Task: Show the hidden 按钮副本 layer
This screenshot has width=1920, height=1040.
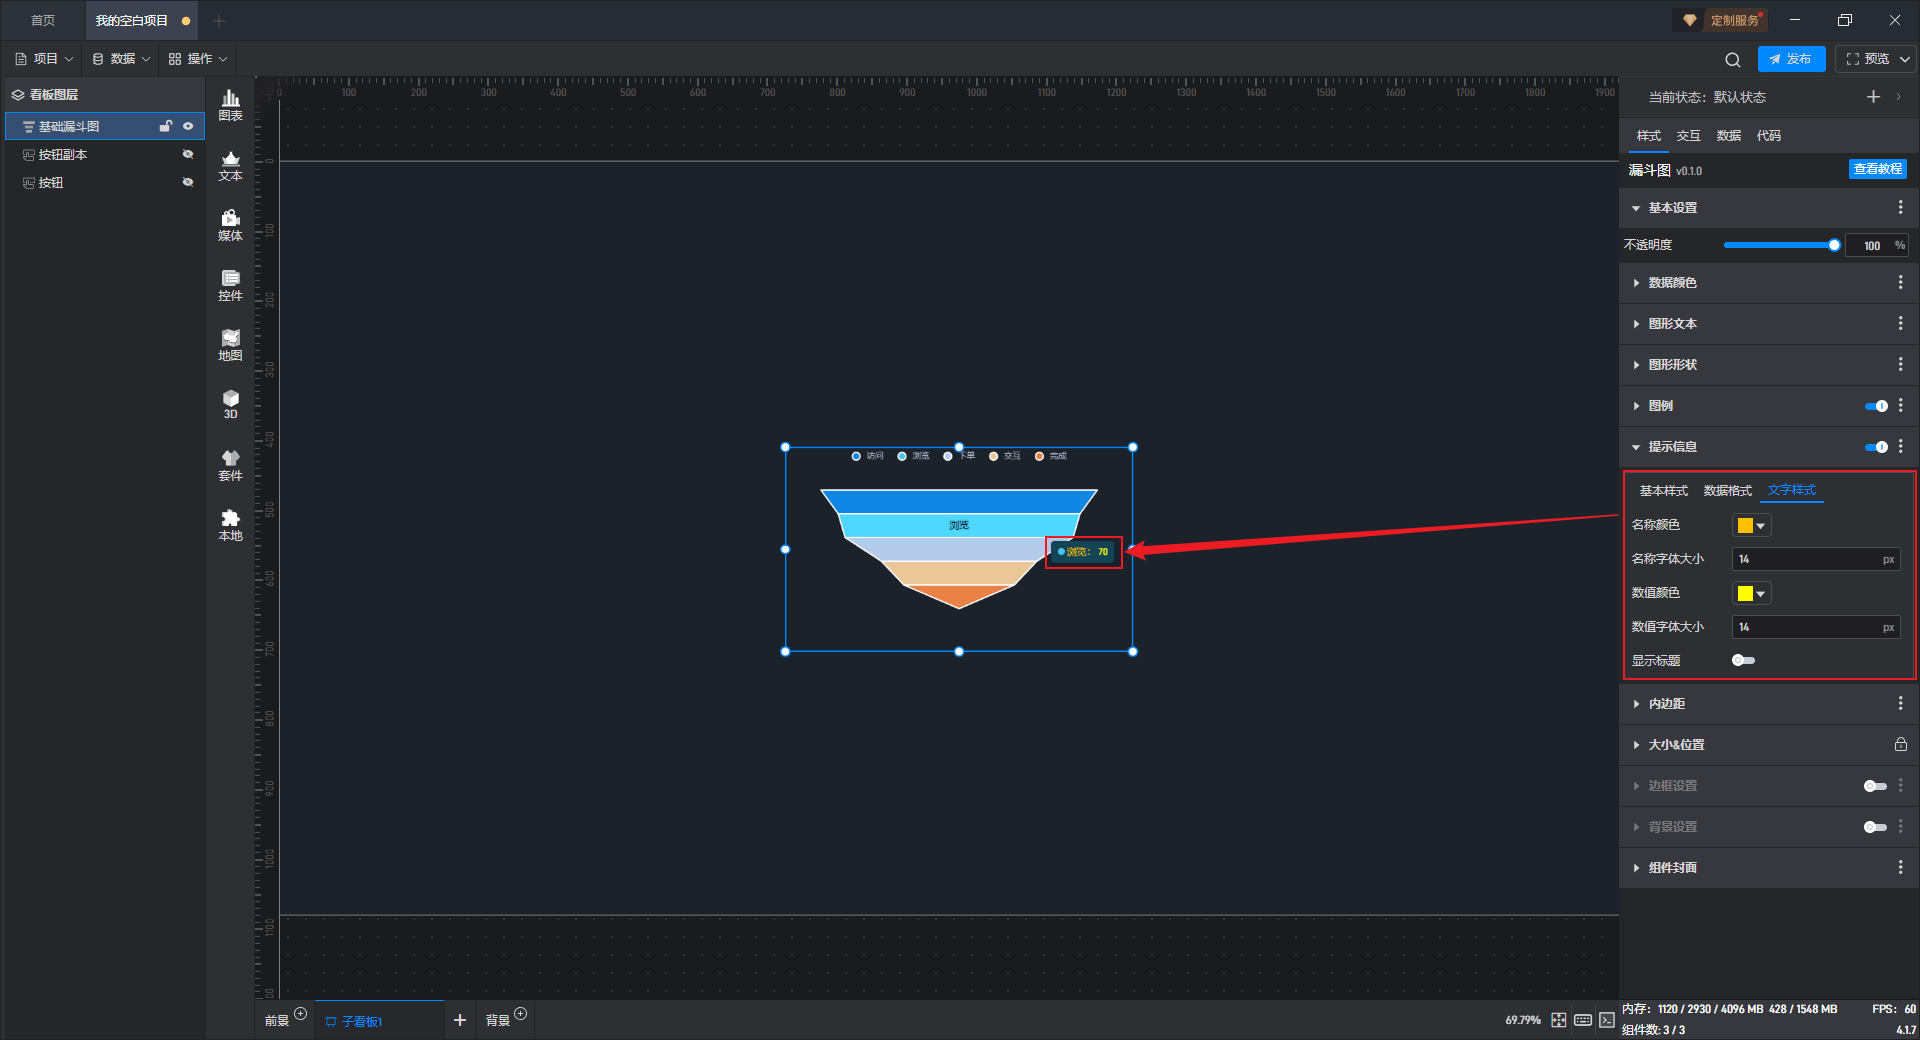Action: tap(188, 154)
